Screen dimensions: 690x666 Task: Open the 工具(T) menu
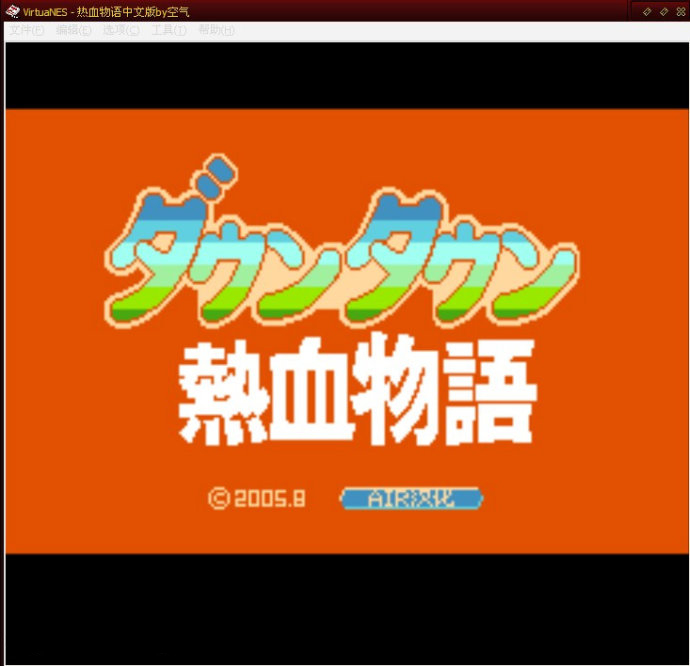[169, 30]
